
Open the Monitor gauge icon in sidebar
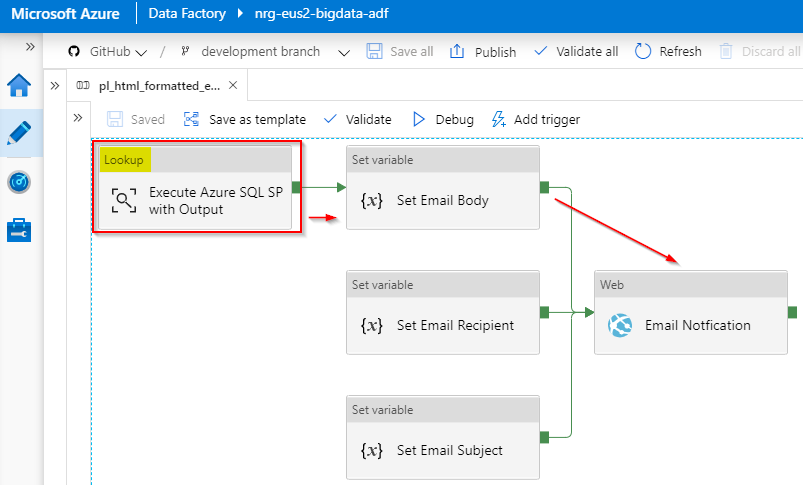[x=19, y=182]
